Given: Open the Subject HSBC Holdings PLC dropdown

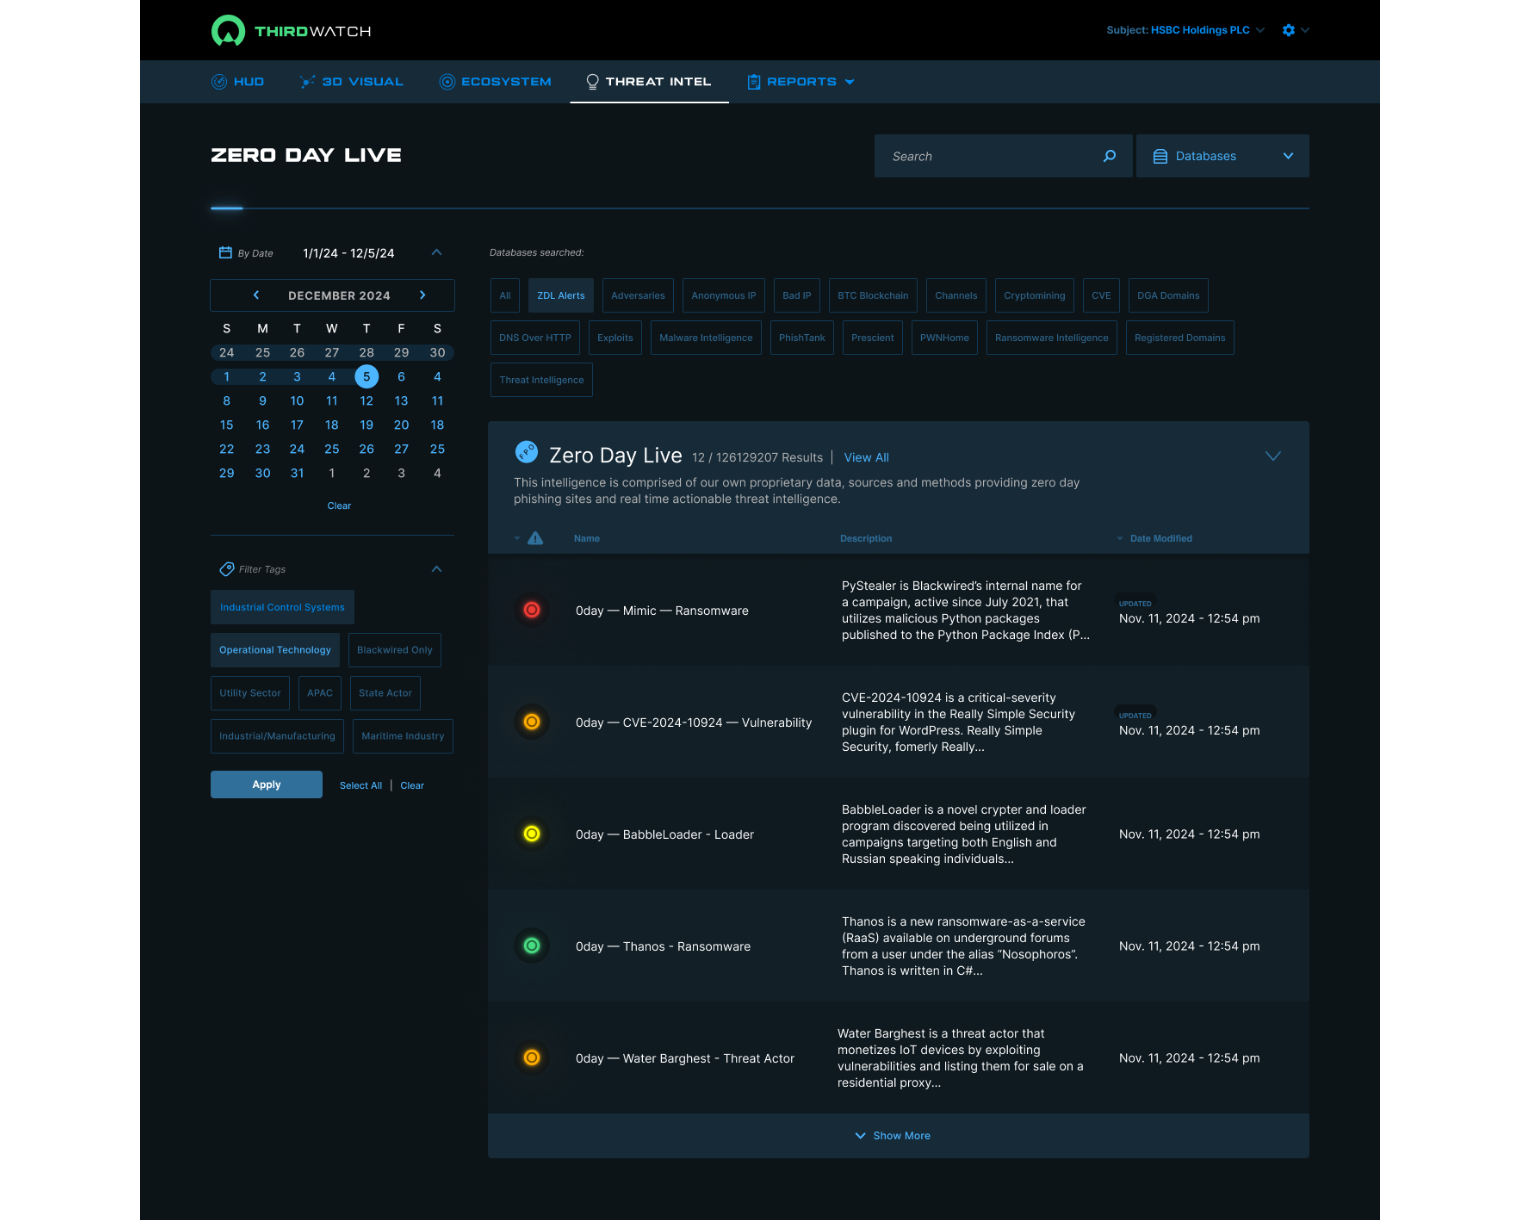Looking at the screenshot, I should coord(1185,30).
